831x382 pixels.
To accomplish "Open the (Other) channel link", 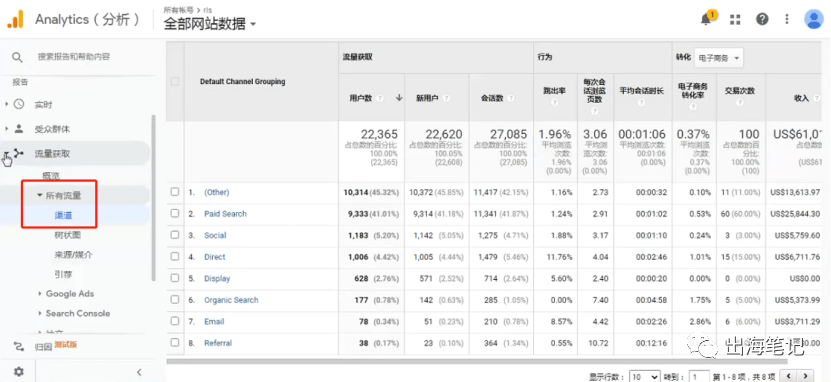I will click(x=217, y=192).
